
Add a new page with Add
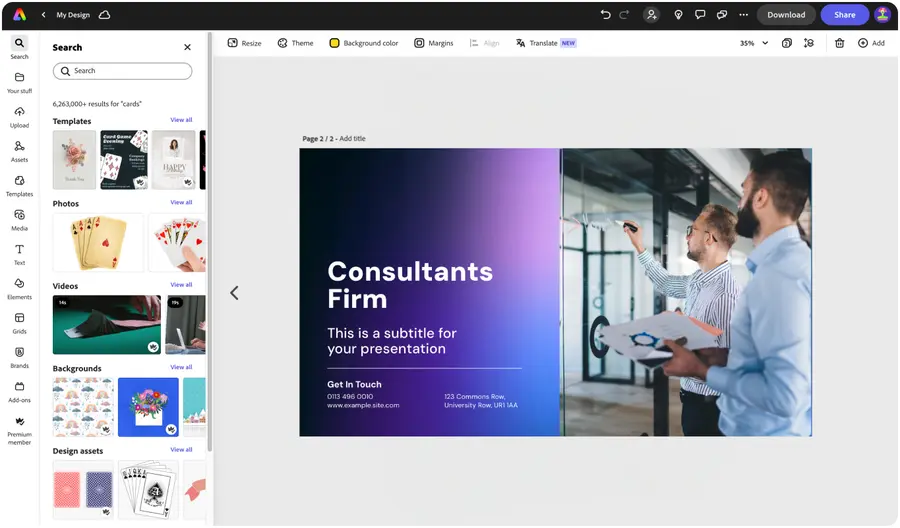click(x=871, y=43)
